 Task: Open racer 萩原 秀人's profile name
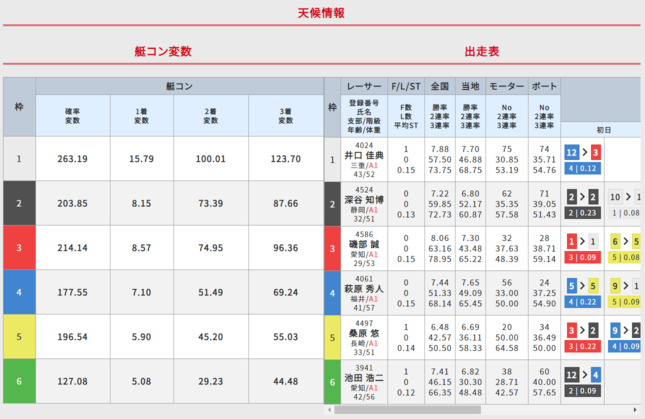tap(364, 290)
